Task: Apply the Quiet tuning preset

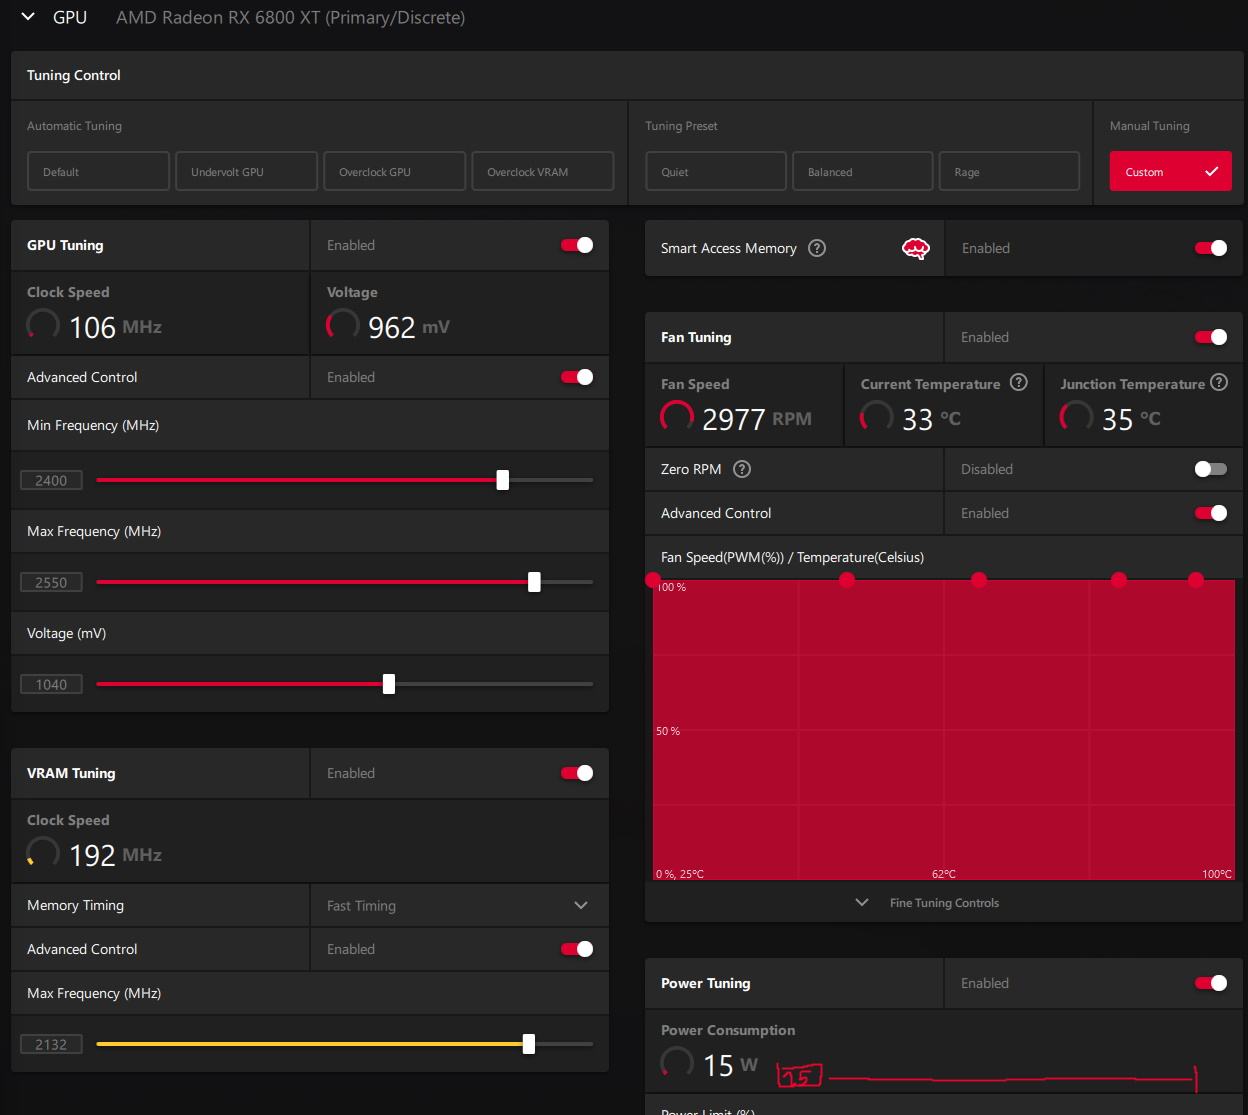Action: point(716,171)
